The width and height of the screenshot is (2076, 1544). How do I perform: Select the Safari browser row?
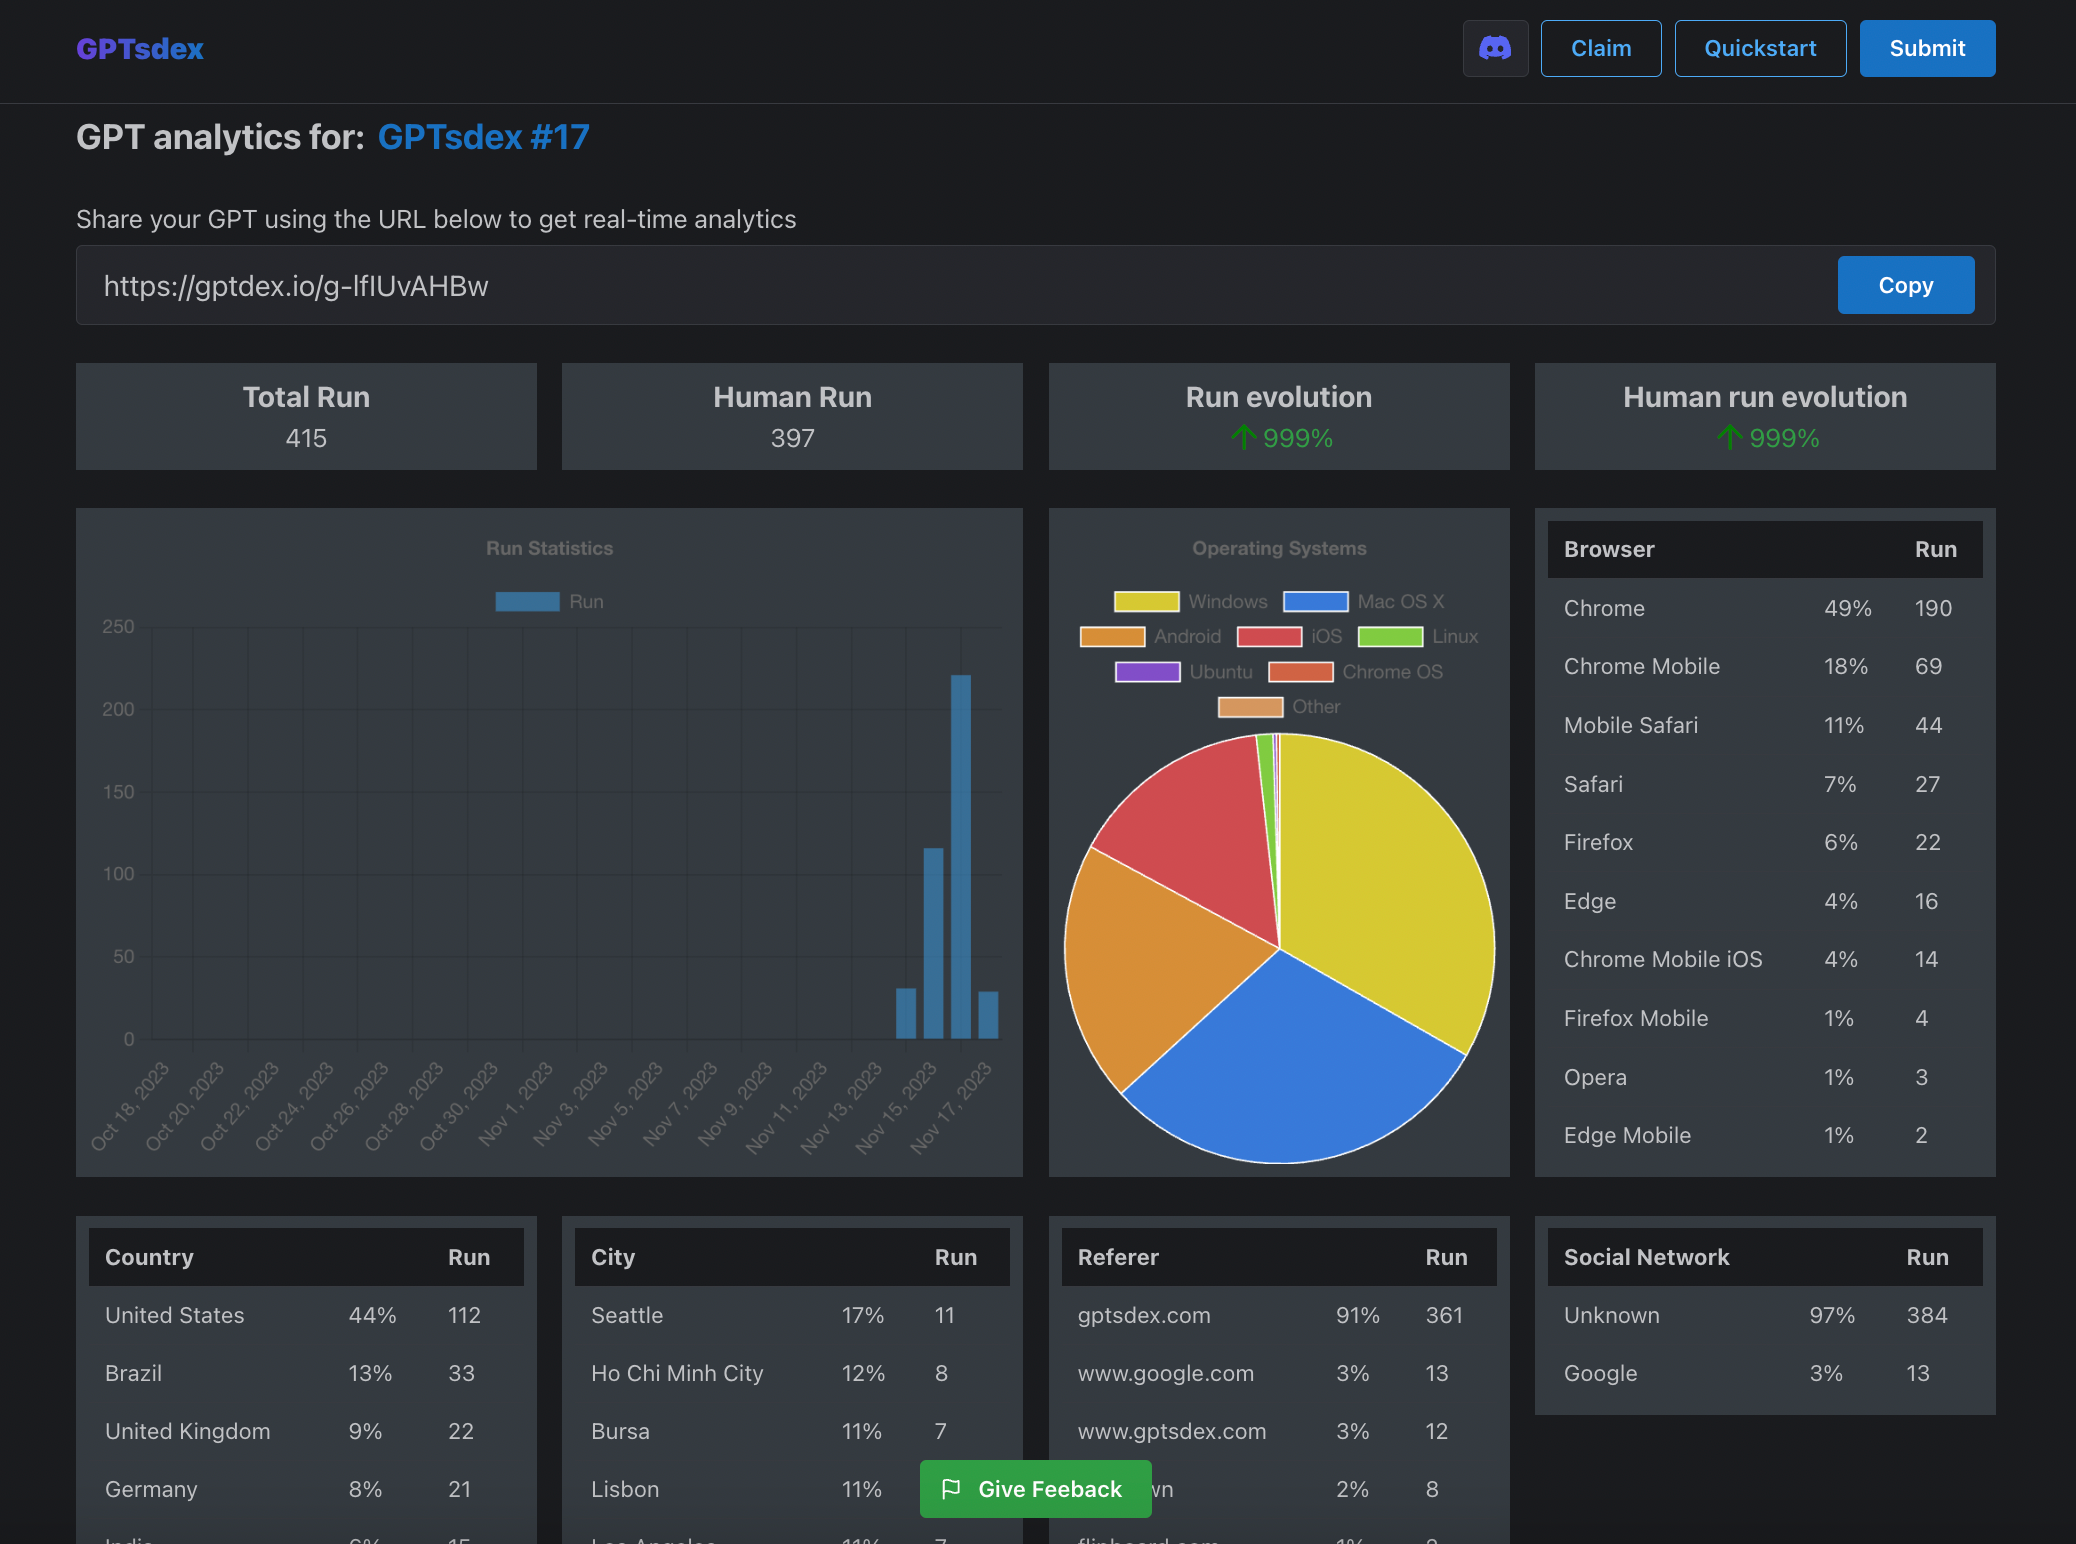(1765, 784)
